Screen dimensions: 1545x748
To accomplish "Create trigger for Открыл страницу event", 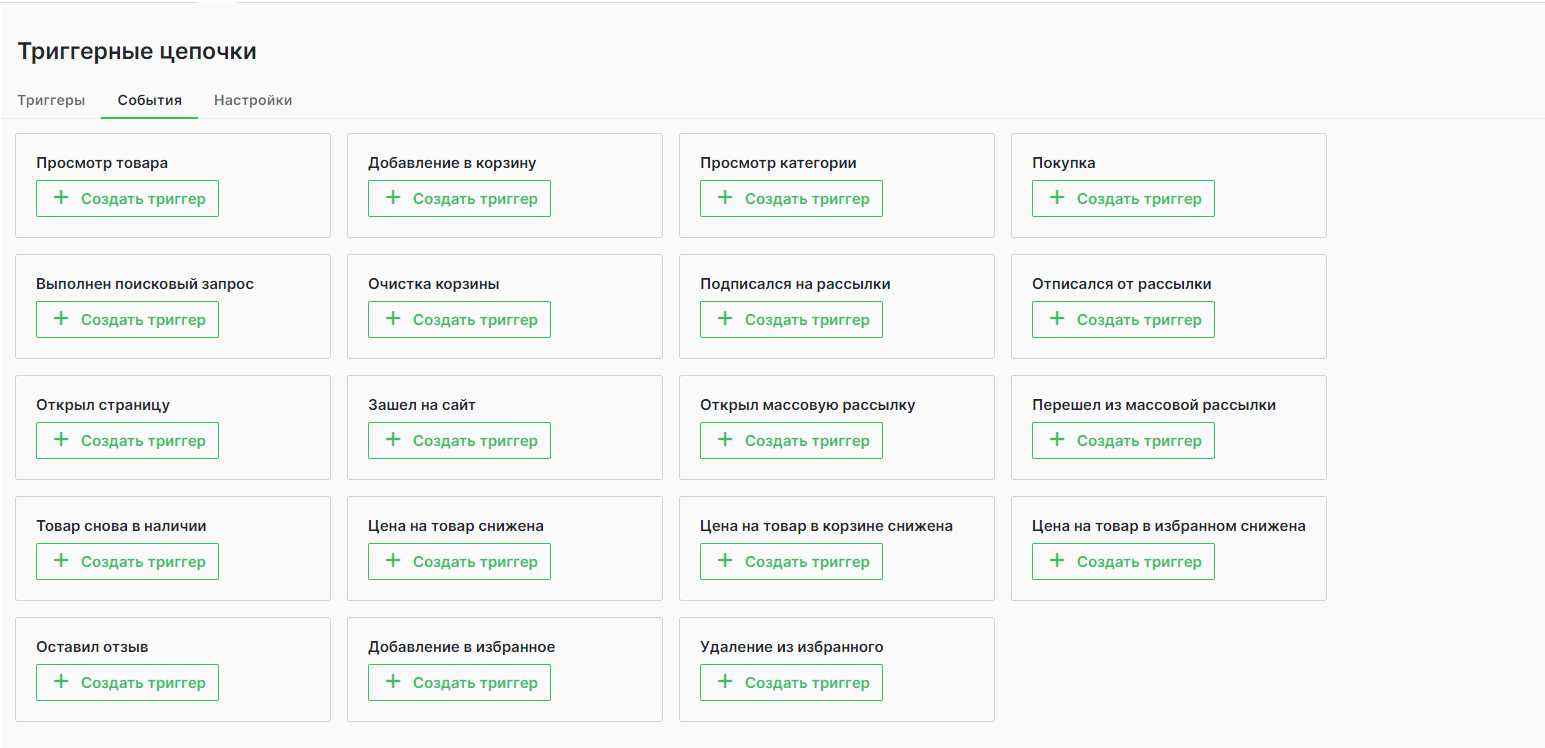I will click(127, 441).
